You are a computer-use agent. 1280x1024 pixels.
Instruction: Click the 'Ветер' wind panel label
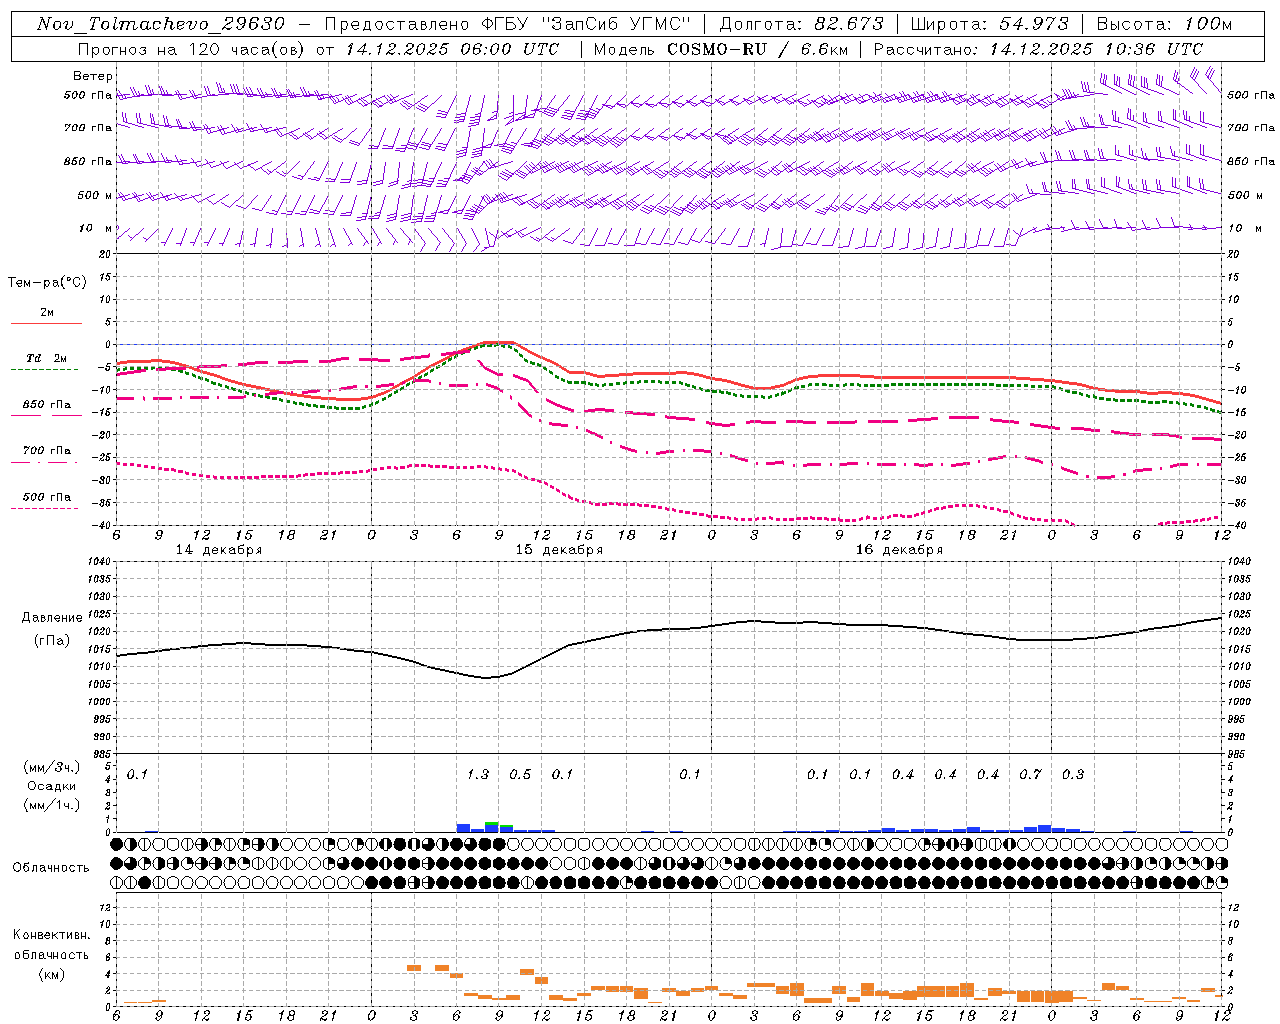93,76
